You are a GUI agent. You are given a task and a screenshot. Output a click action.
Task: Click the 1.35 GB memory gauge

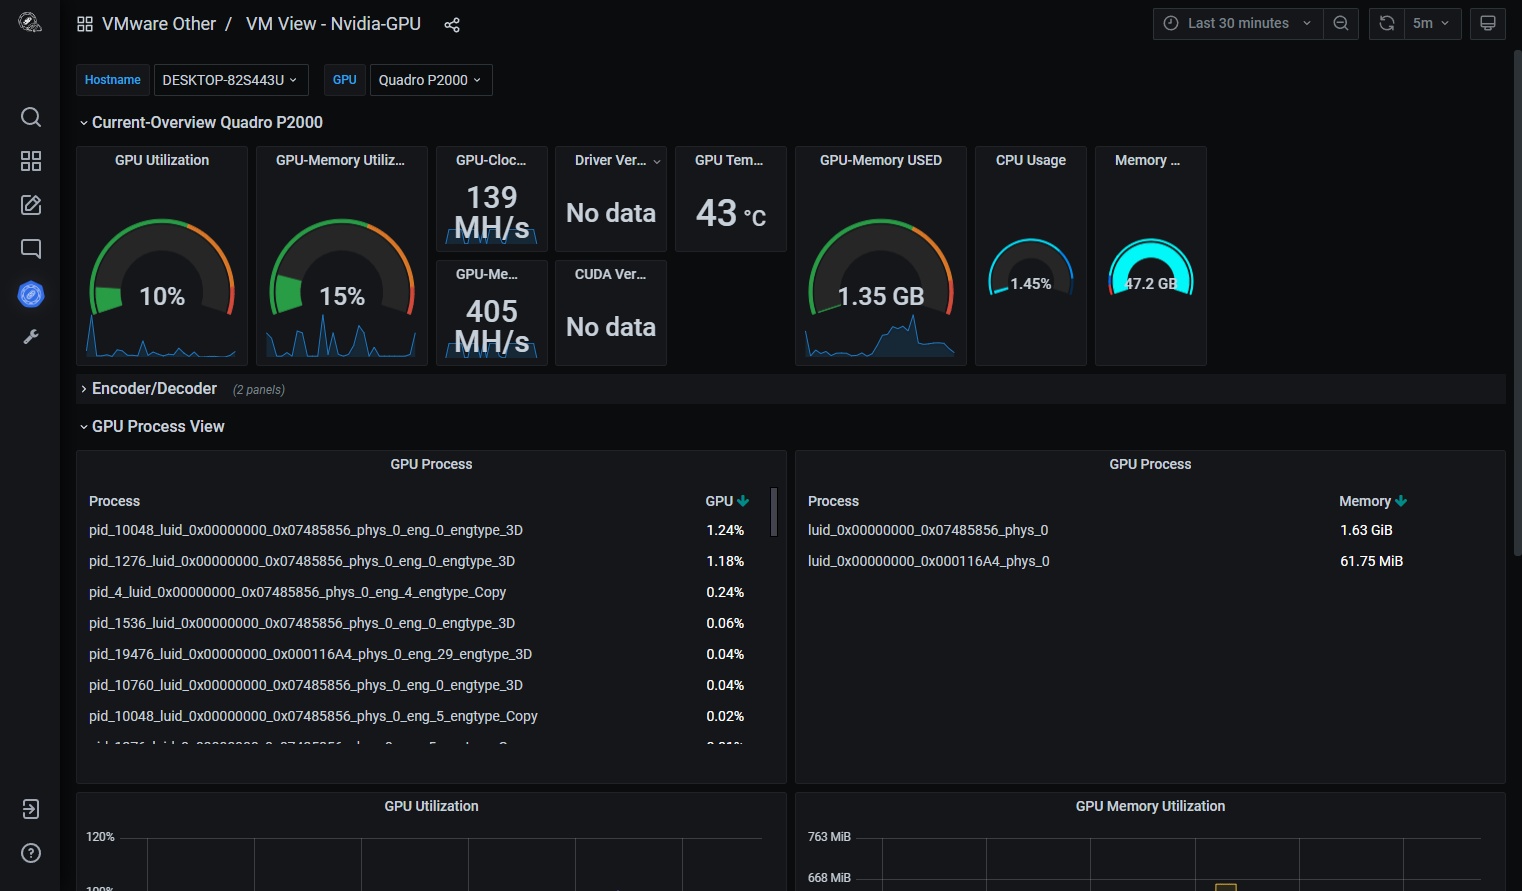(881, 268)
